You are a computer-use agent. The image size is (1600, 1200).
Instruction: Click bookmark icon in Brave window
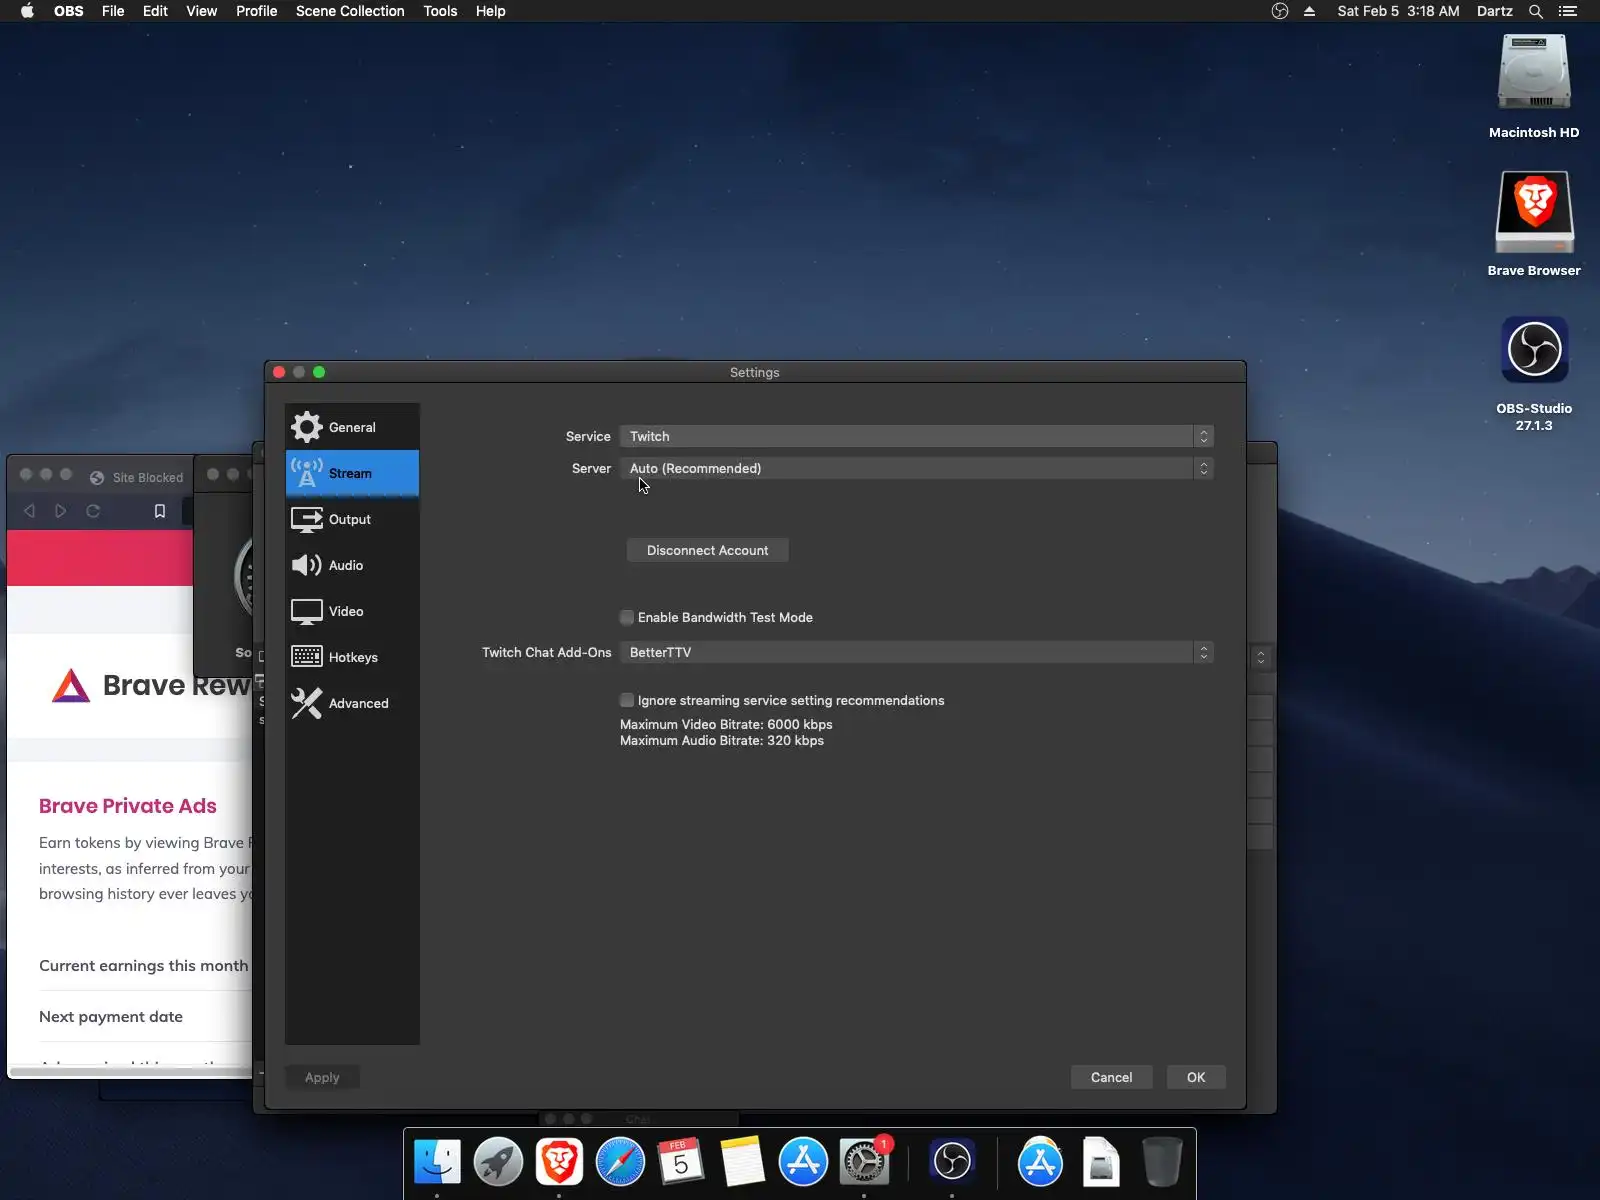[x=159, y=511]
